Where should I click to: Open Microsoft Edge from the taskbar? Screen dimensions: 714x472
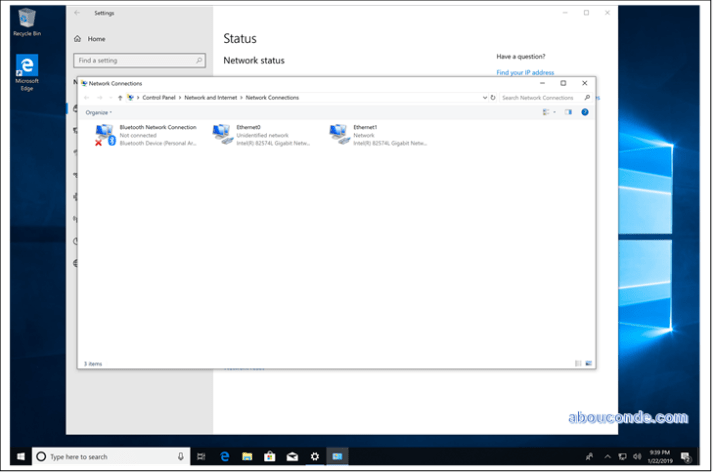(225, 456)
